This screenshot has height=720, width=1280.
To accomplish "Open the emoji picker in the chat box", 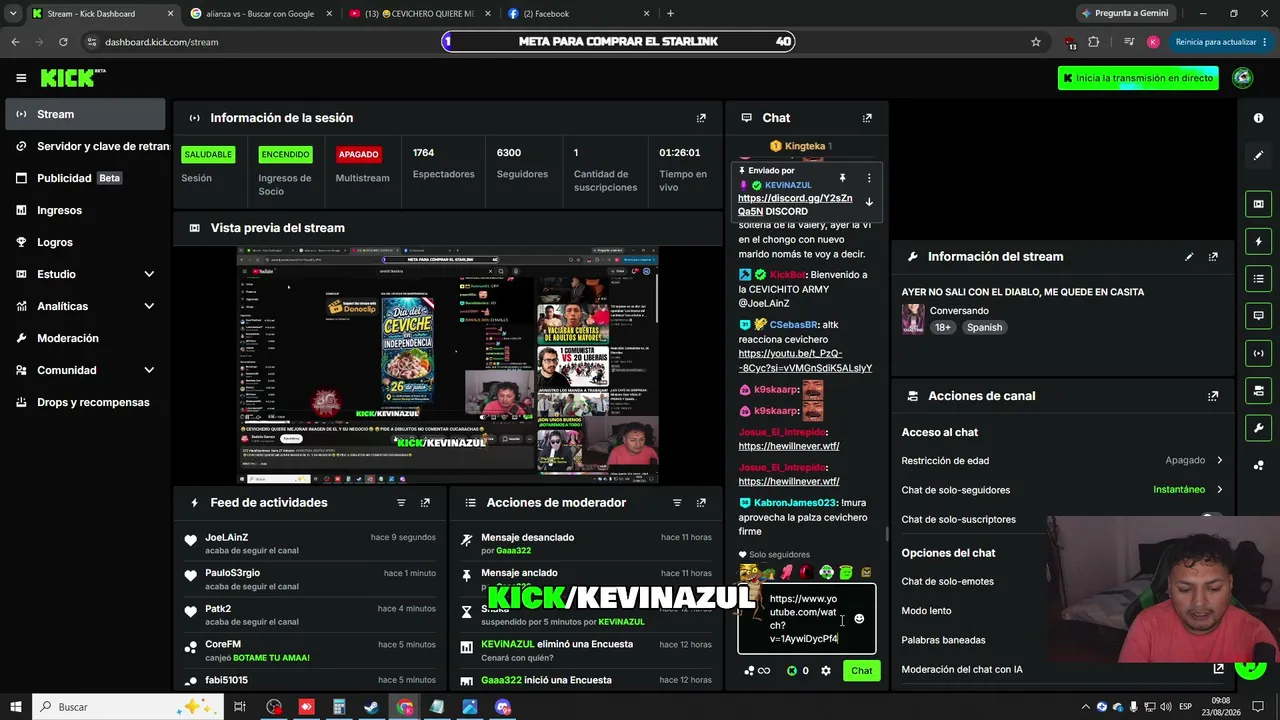I will (859, 619).
